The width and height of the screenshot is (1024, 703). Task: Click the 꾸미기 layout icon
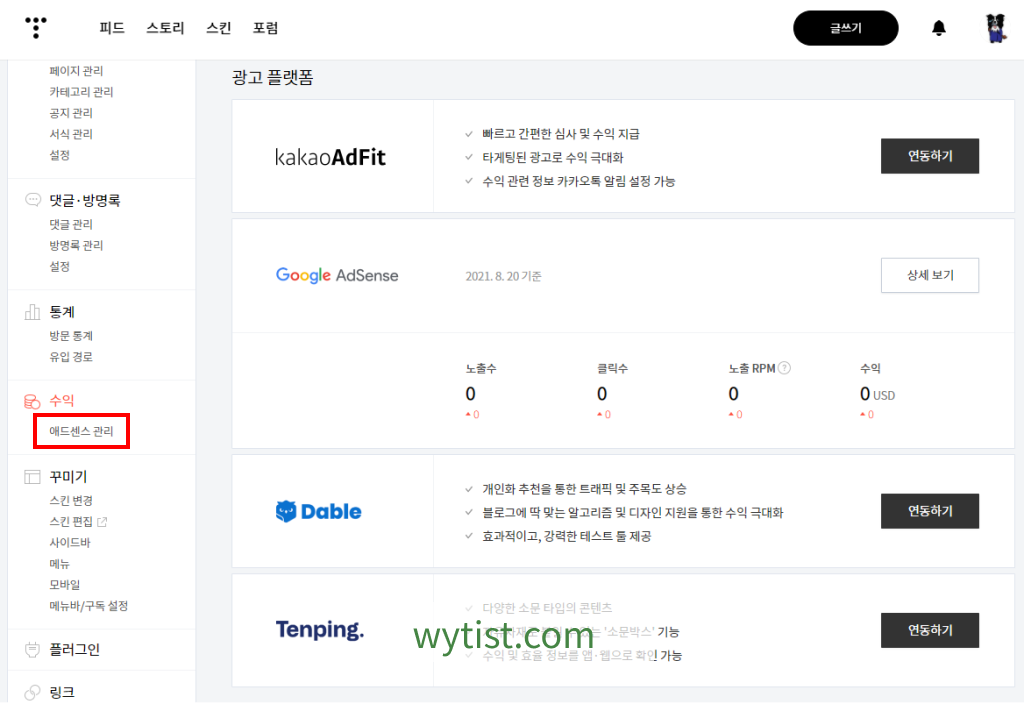pos(33,477)
